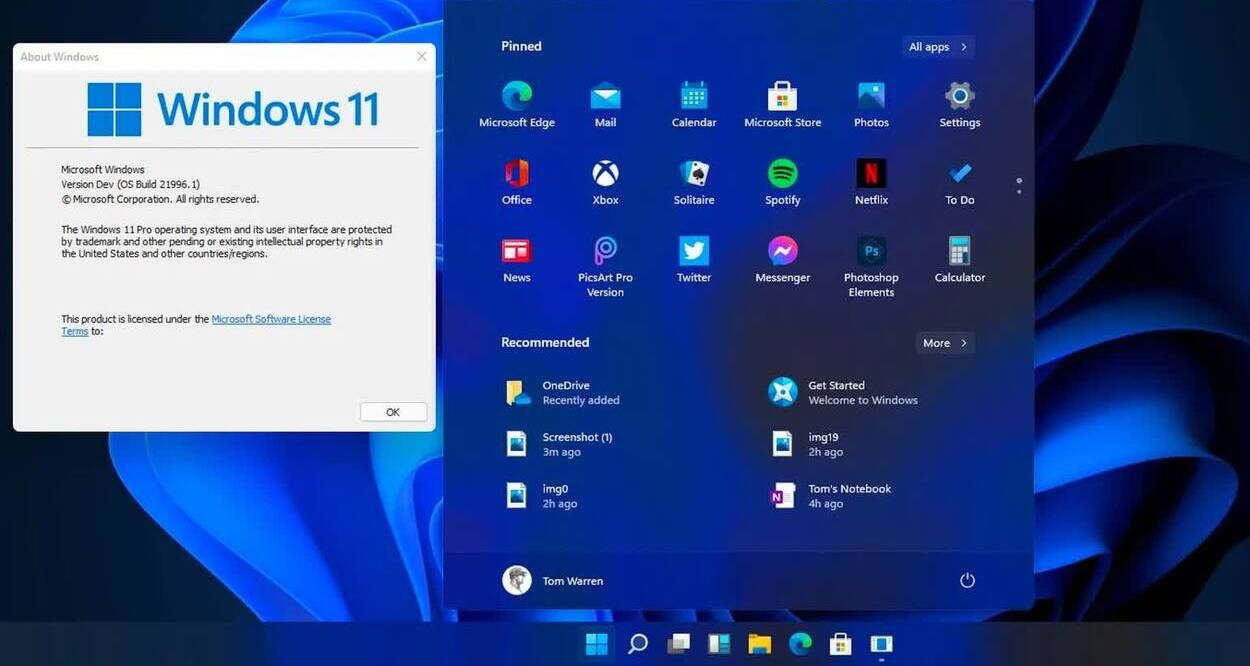
Task: Click OK in About Windows dialog
Action: (x=393, y=412)
